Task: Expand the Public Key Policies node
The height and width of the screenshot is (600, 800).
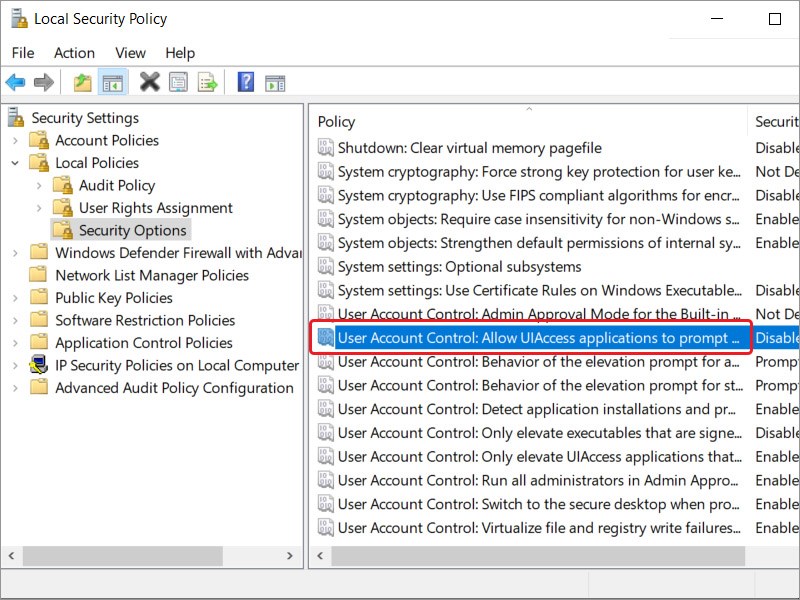Action: [x=15, y=298]
